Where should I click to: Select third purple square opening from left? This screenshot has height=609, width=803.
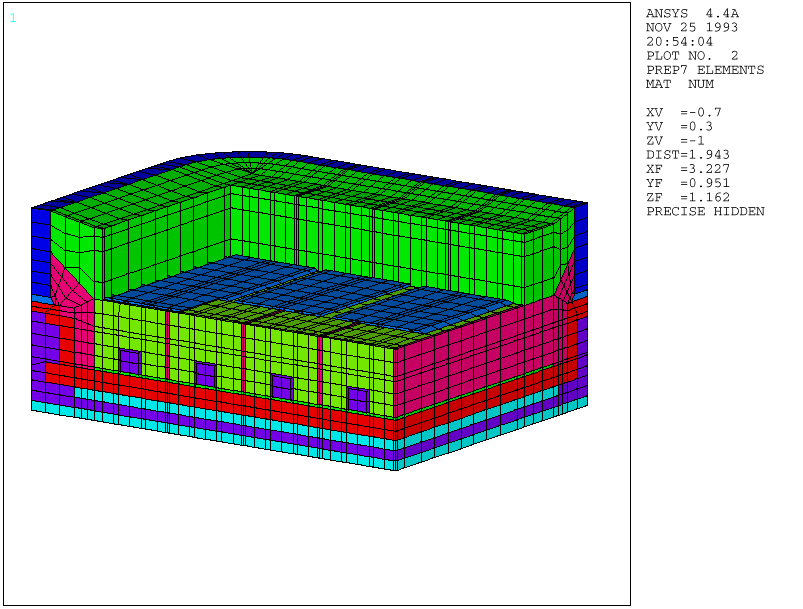tap(282, 386)
